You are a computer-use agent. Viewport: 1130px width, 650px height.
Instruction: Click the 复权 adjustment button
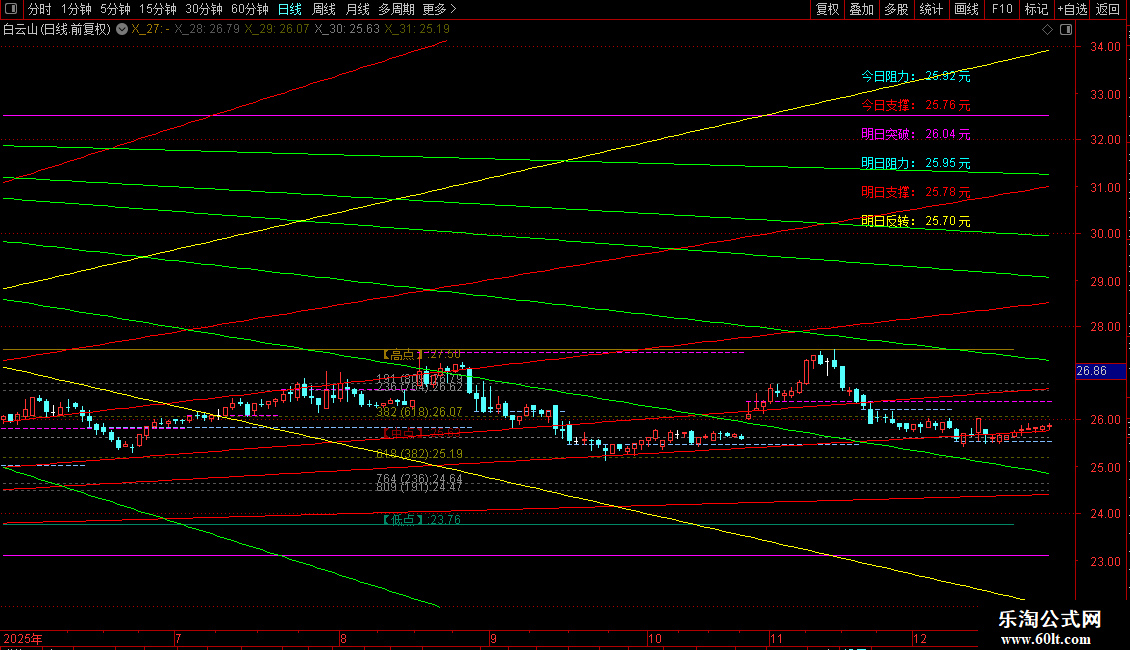point(827,9)
